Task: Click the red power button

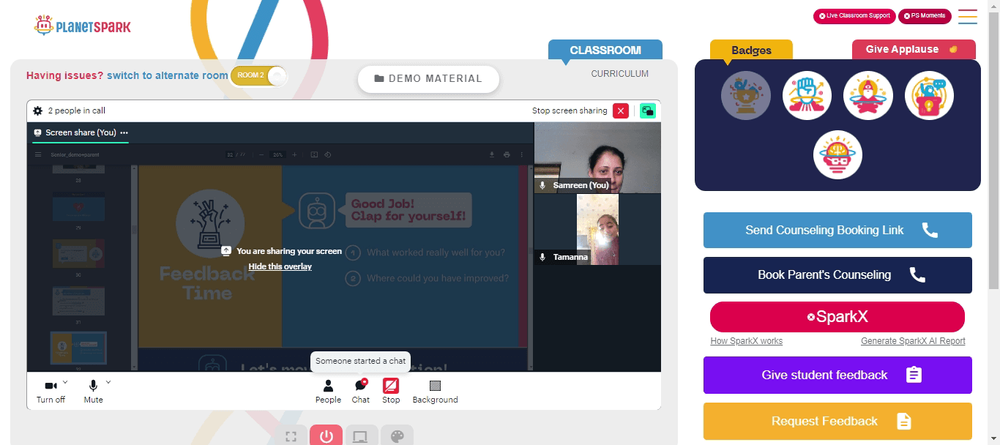Action: 326,436
